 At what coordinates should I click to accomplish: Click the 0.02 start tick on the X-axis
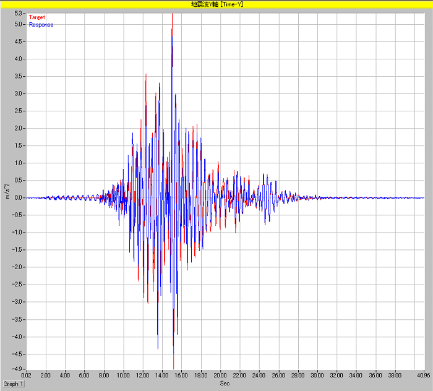coord(27,375)
